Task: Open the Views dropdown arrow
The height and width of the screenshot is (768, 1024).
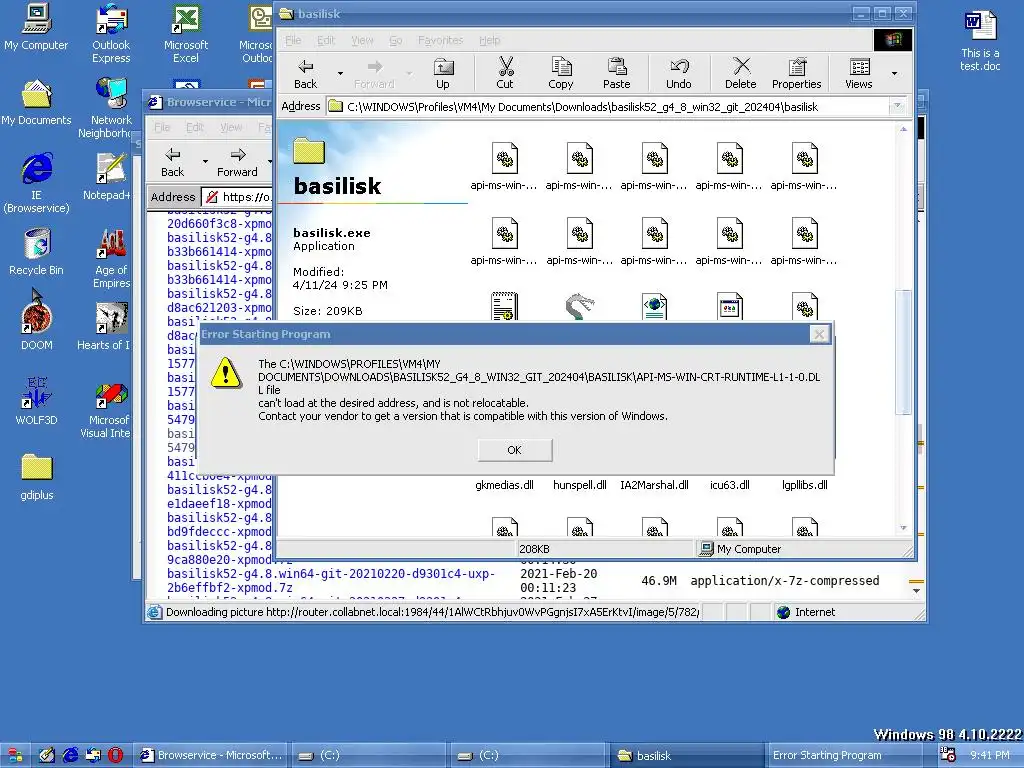Action: 894,74
